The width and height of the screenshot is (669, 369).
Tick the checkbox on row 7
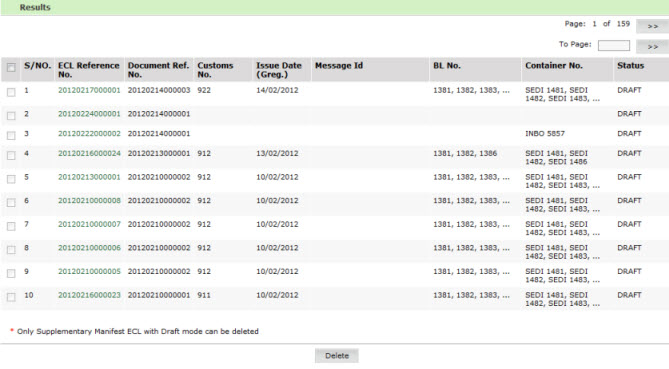tap(11, 226)
